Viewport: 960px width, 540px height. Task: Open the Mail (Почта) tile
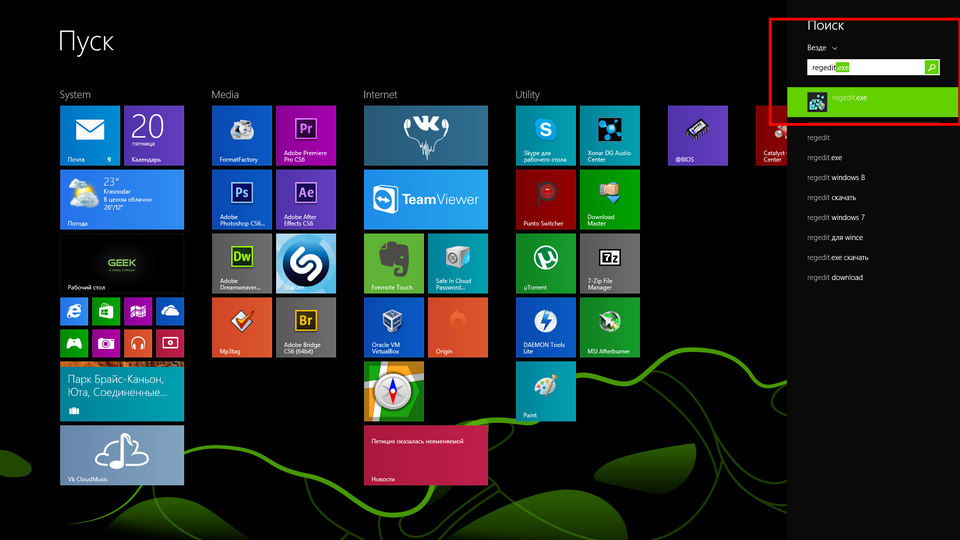90,135
